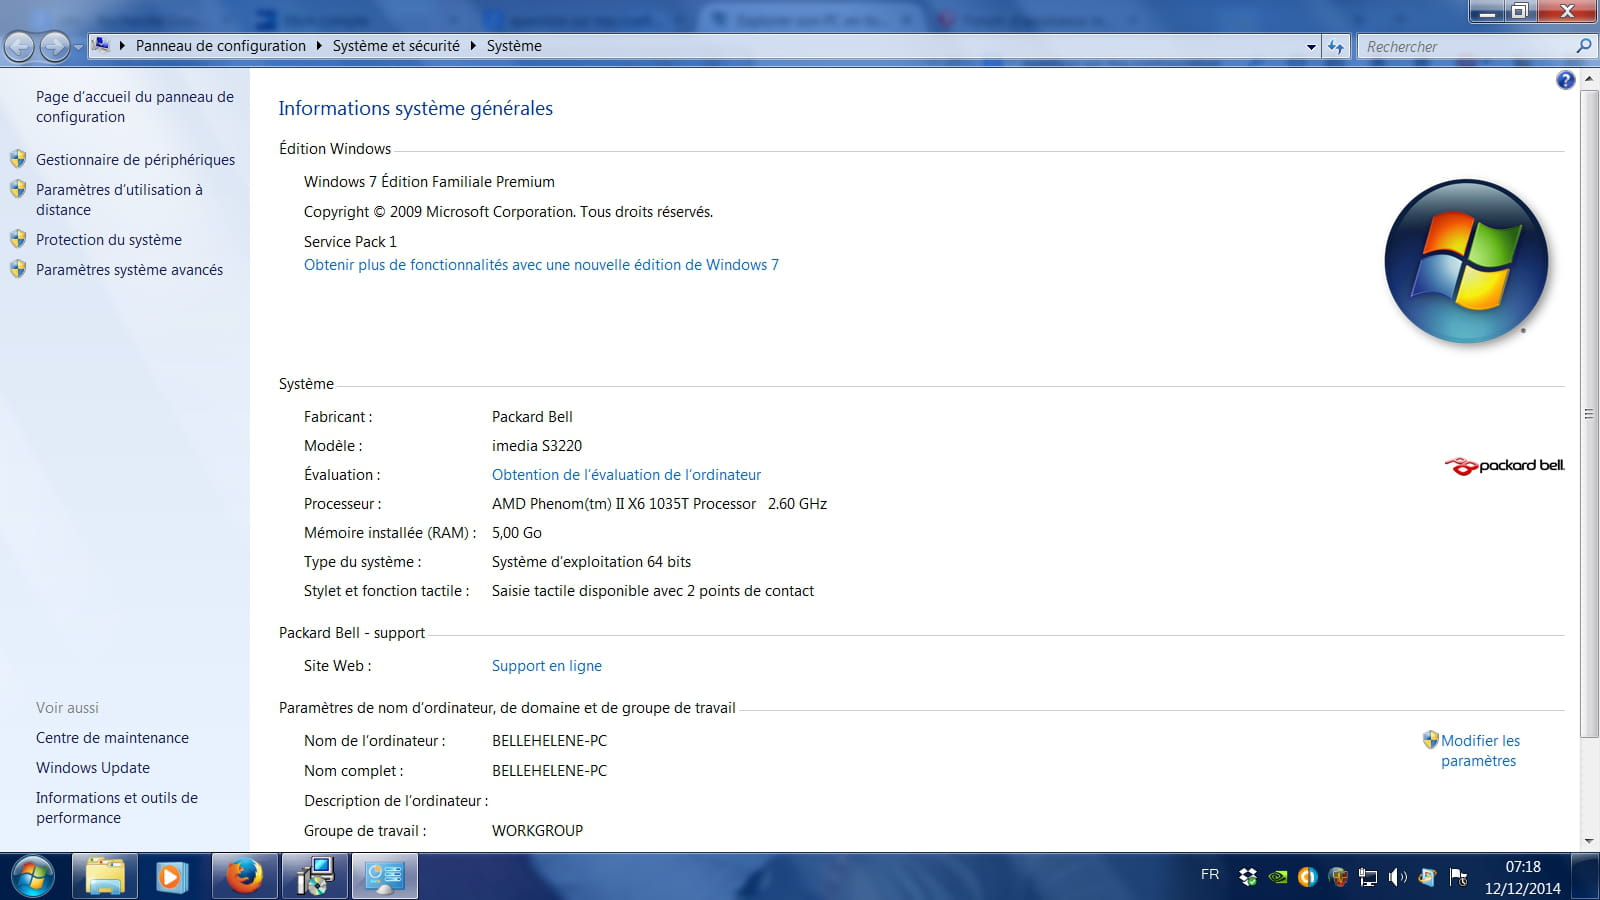Screen dimensions: 1600x900
Task: Click the vertical scrollbar thumb
Action: 1588,413
